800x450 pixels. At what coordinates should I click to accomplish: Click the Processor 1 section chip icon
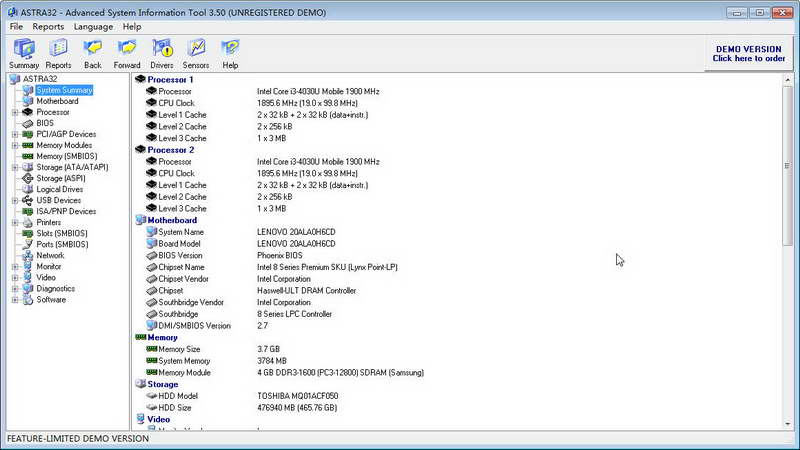pos(140,79)
